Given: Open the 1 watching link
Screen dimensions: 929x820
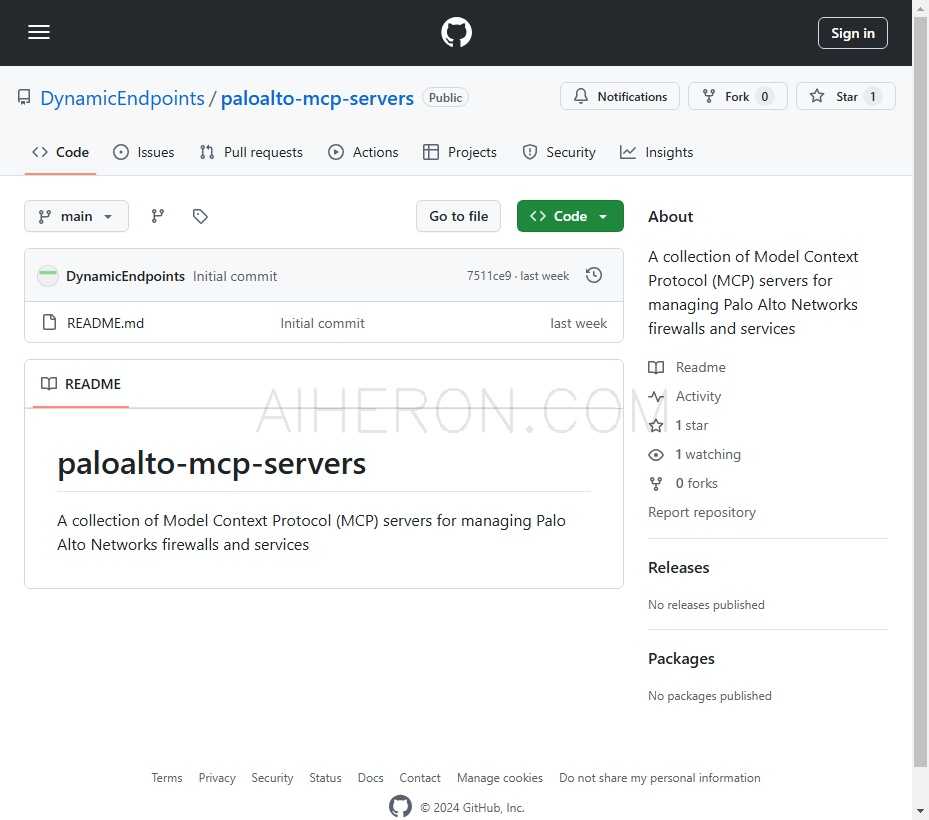Looking at the screenshot, I should coord(708,454).
